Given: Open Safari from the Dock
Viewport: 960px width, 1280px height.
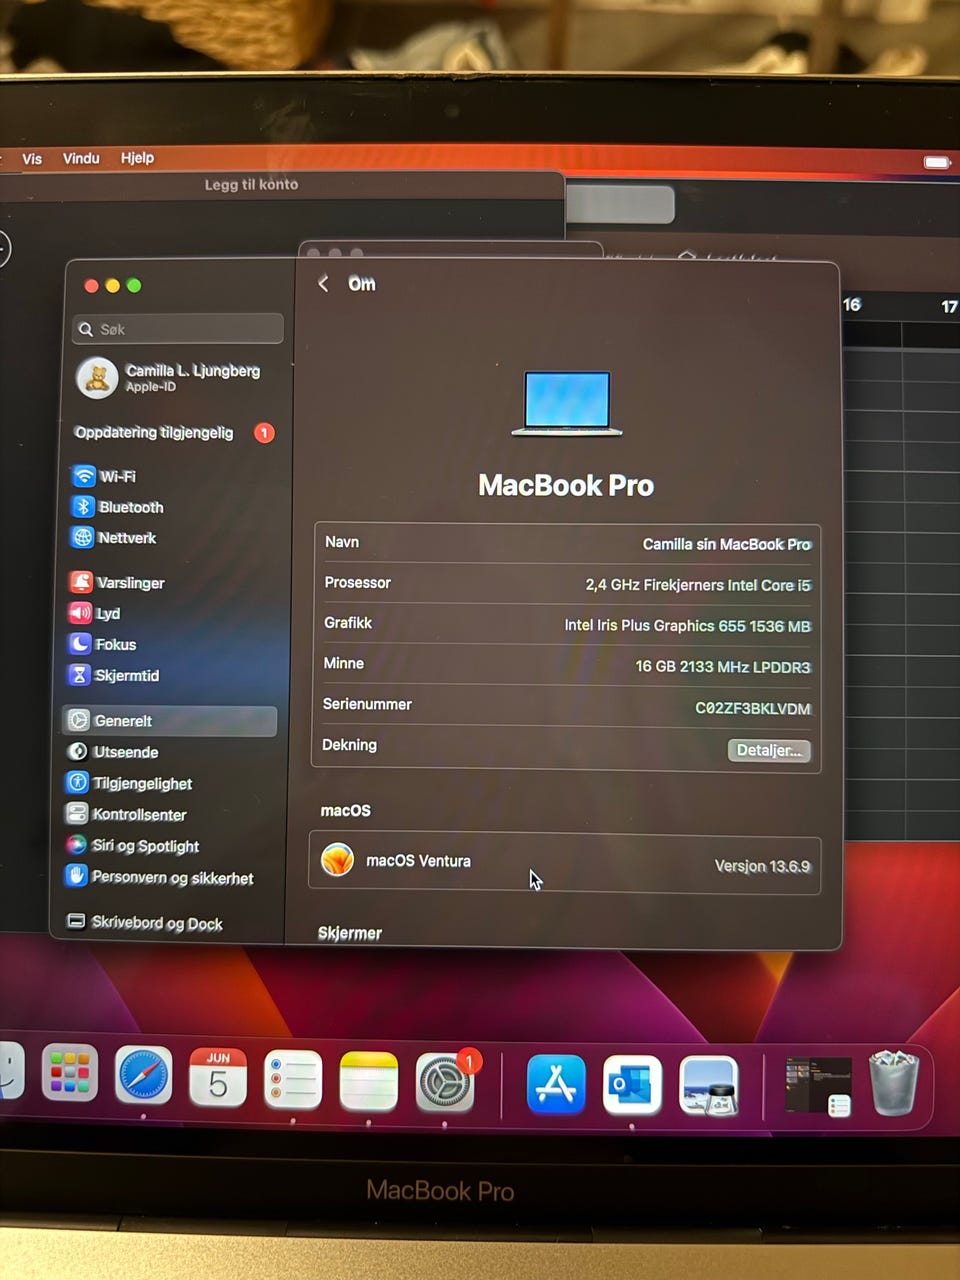Looking at the screenshot, I should point(143,1075).
